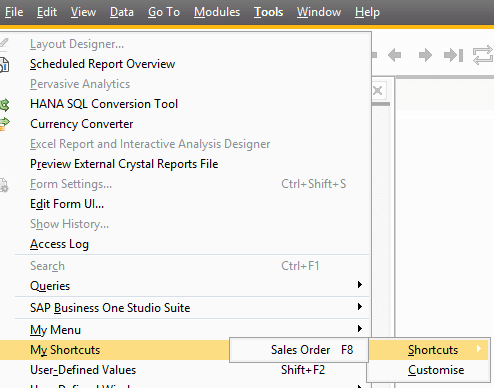Click the Studio Suite submenu arrow
The height and width of the screenshot is (388, 494).
click(360, 307)
